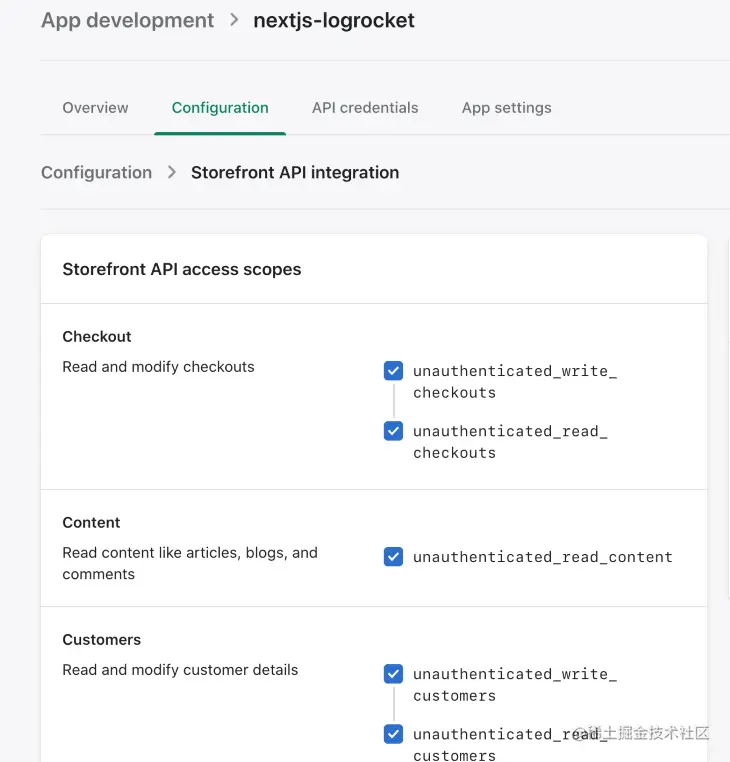The width and height of the screenshot is (730, 762).
Task: Toggle the unauthenticated_read_checkouts checkbox
Action: pos(393,431)
